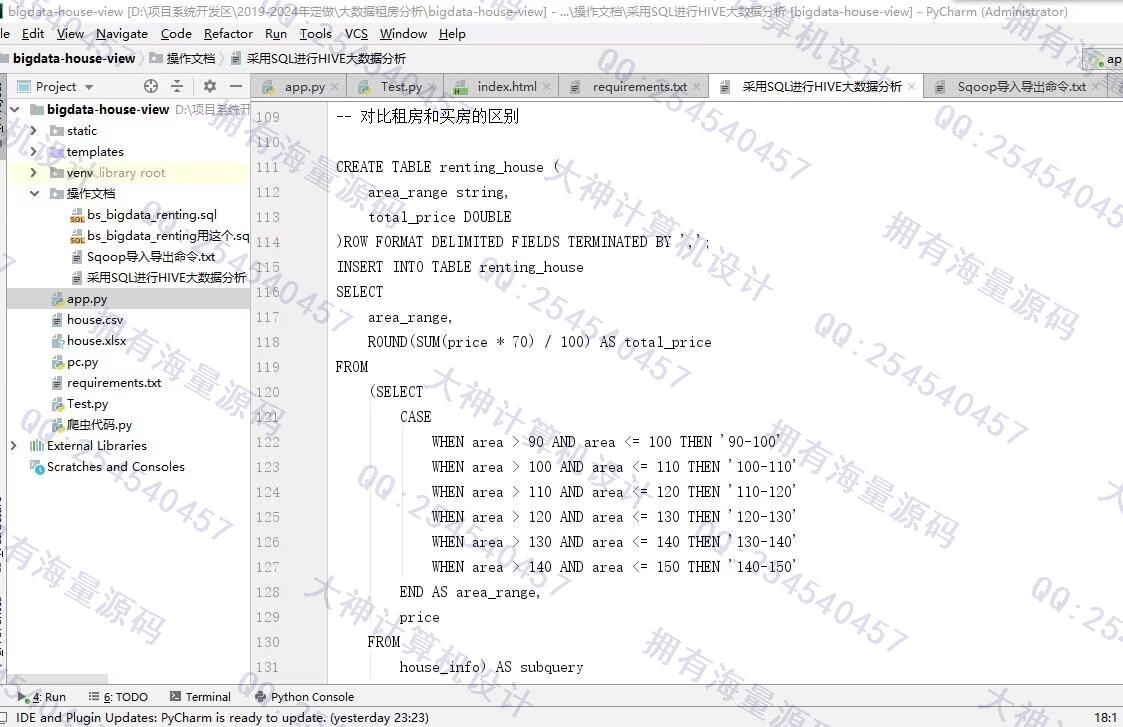The image size is (1123, 727).
Task: Click the 18:1 cursor position indicator
Action: coord(1105,718)
